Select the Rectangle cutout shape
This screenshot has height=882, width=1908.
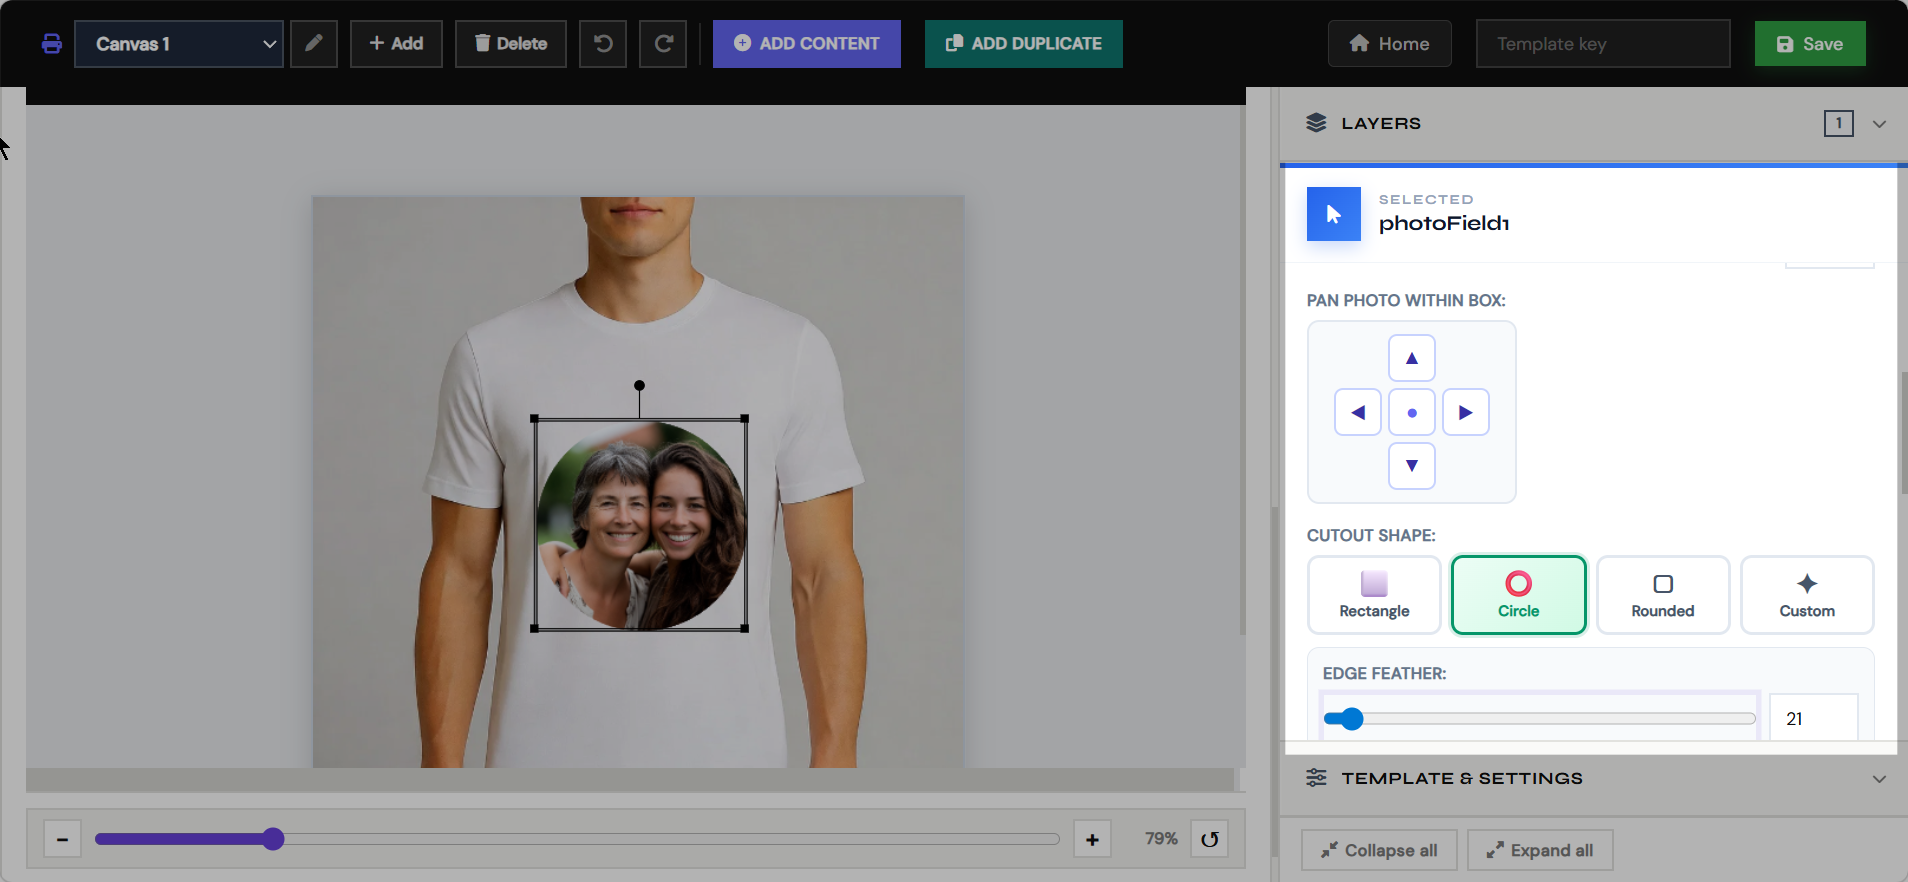pos(1374,595)
